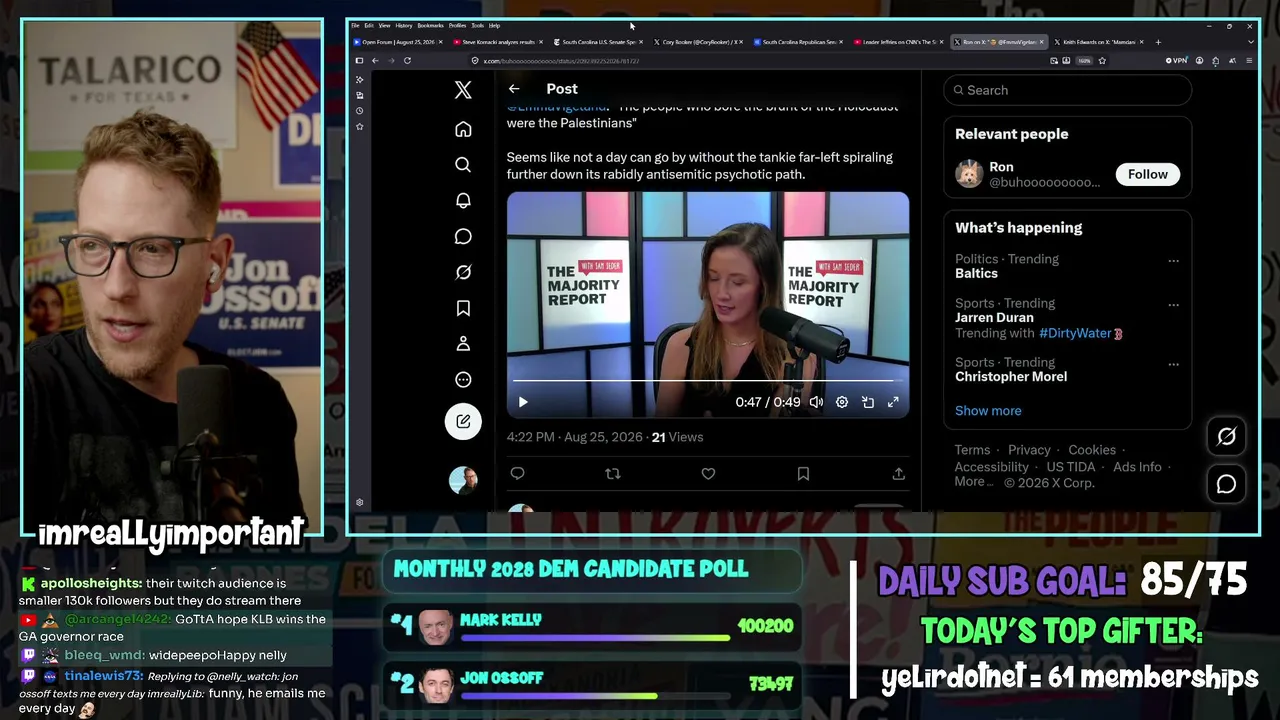
Task: Bookmark the page with the toolbar star
Action: [1102, 61]
